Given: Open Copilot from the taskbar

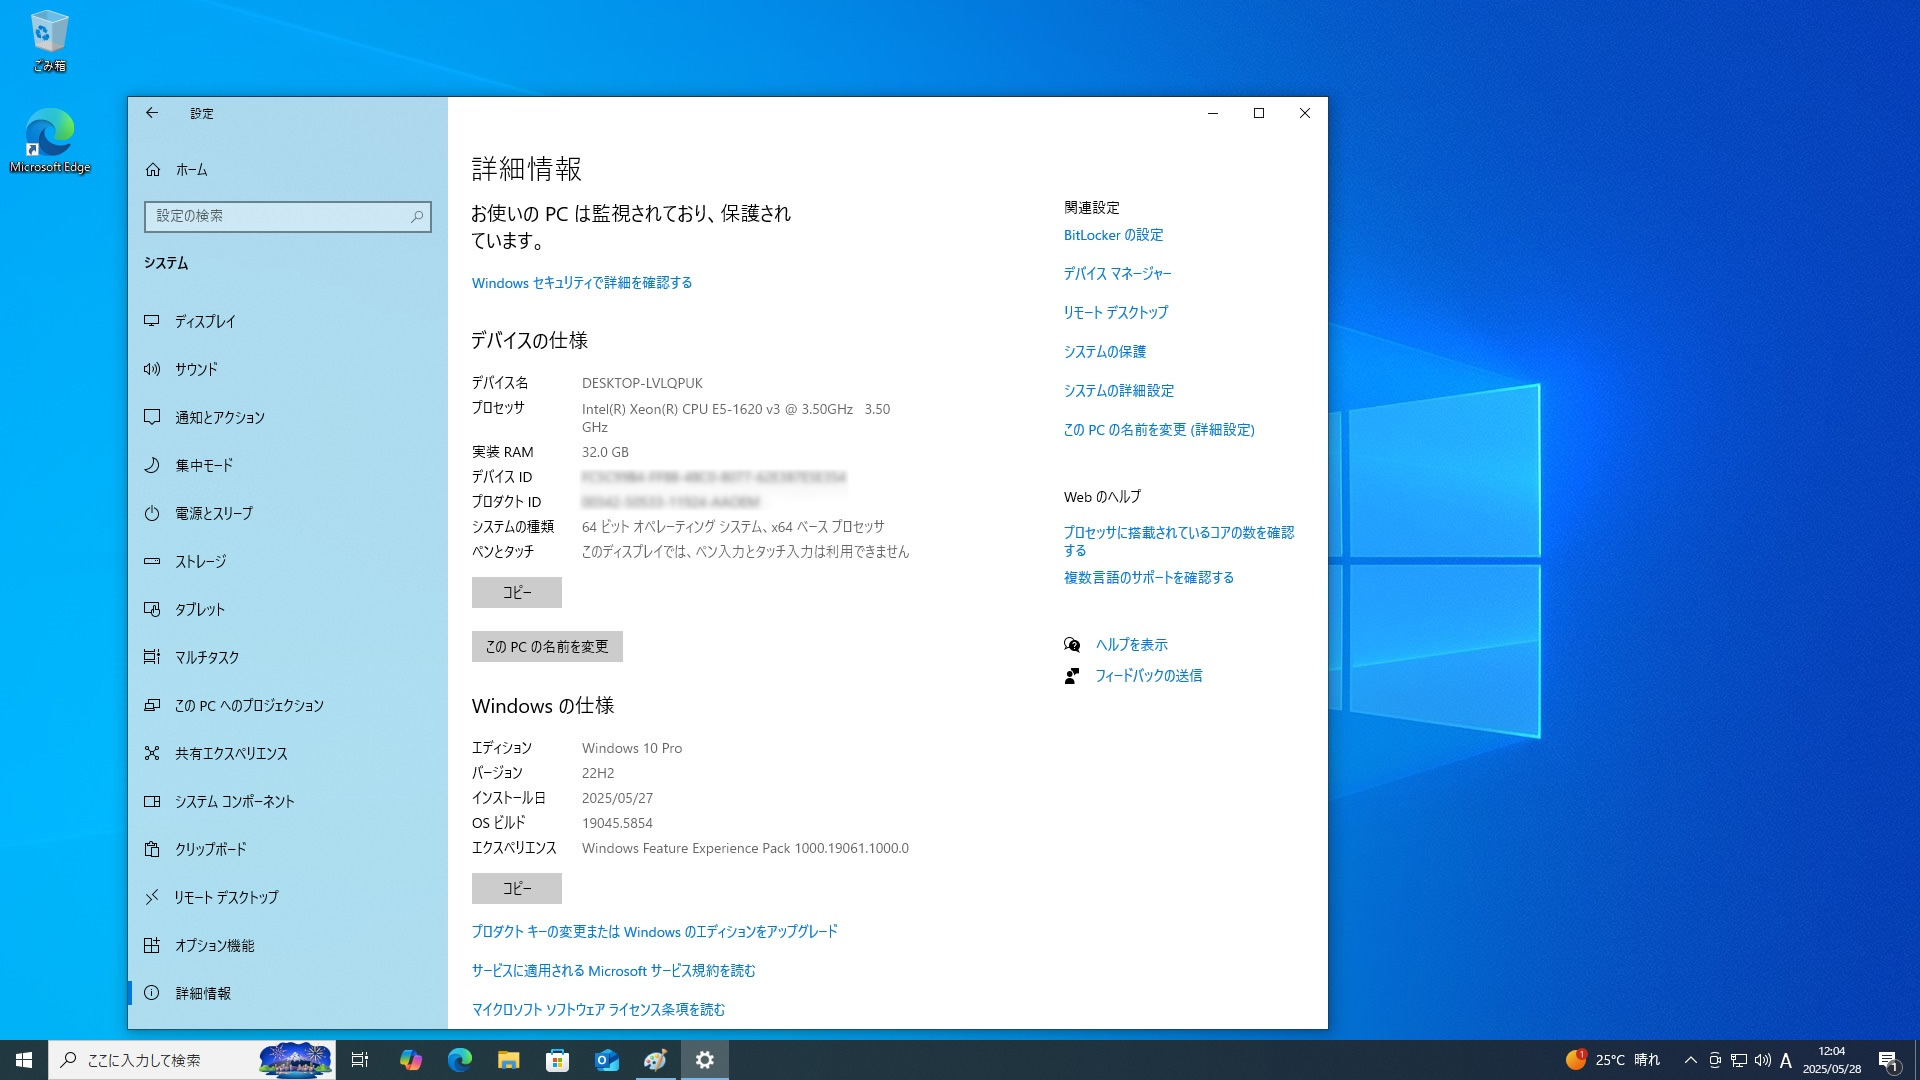Looking at the screenshot, I should coord(410,1060).
